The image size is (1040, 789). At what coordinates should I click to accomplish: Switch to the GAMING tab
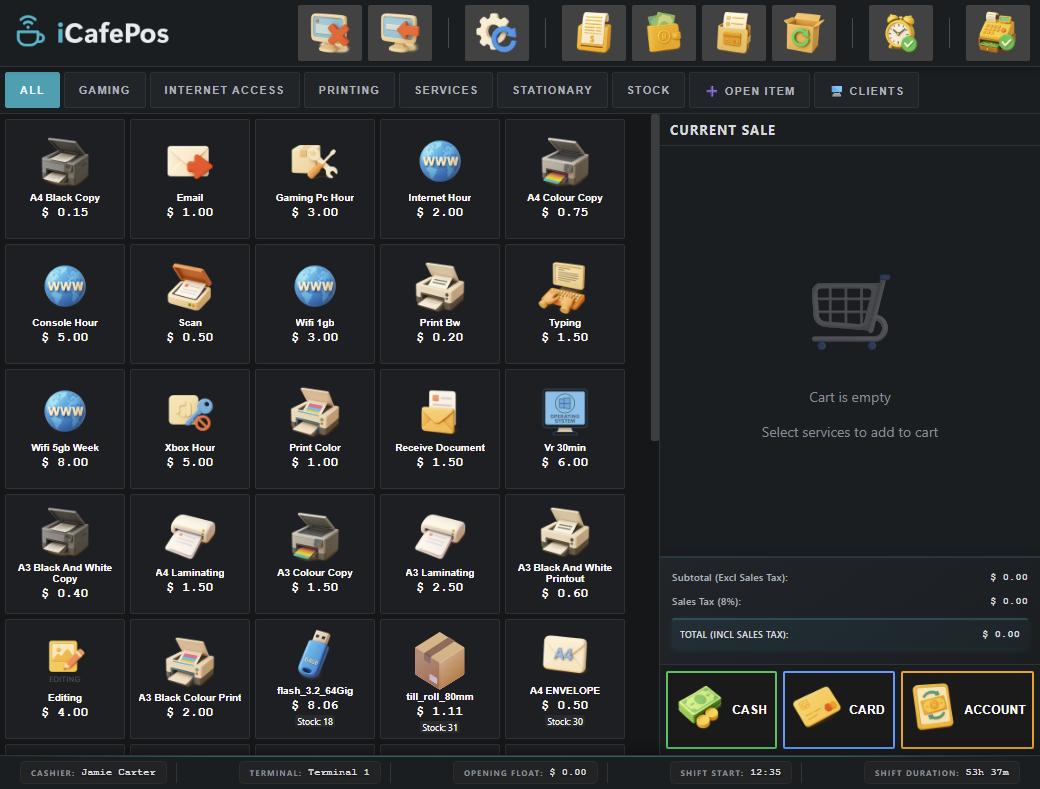(x=105, y=90)
